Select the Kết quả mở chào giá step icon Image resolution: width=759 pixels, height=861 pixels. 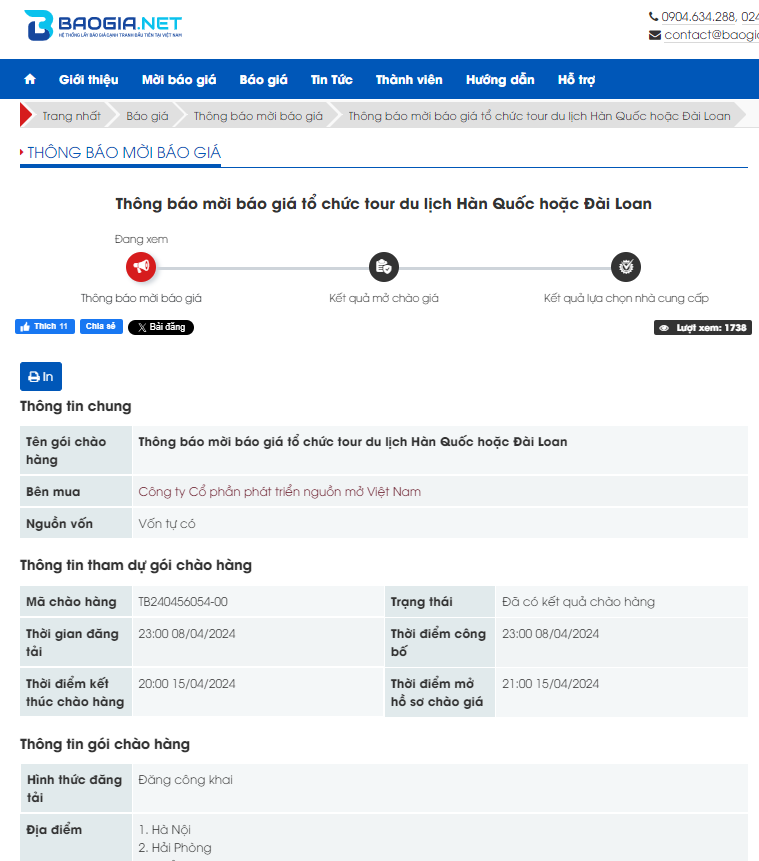tap(384, 267)
